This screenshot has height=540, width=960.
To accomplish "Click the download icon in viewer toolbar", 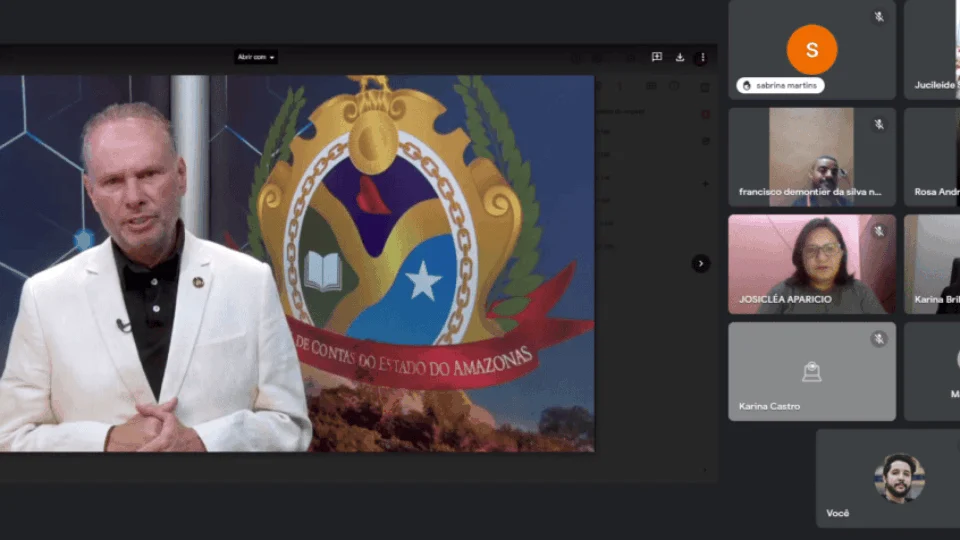I will click(680, 57).
